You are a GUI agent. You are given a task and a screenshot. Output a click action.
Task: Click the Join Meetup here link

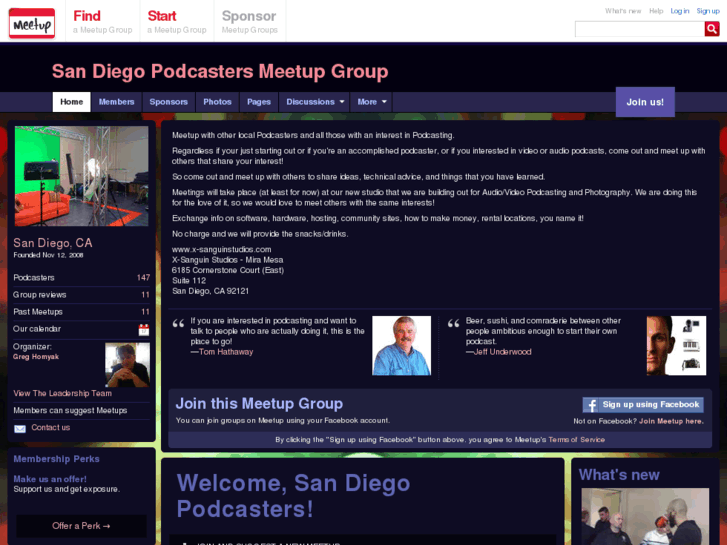(671, 421)
